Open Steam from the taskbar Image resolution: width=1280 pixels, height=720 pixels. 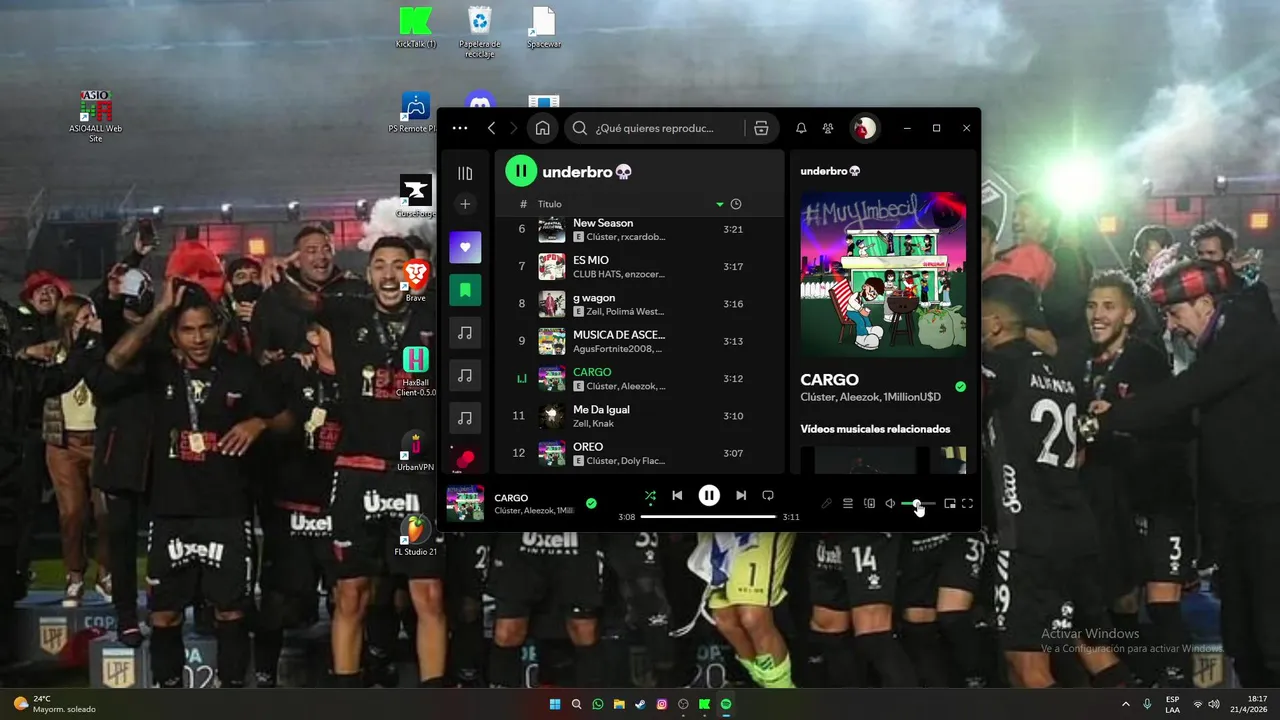pos(640,704)
